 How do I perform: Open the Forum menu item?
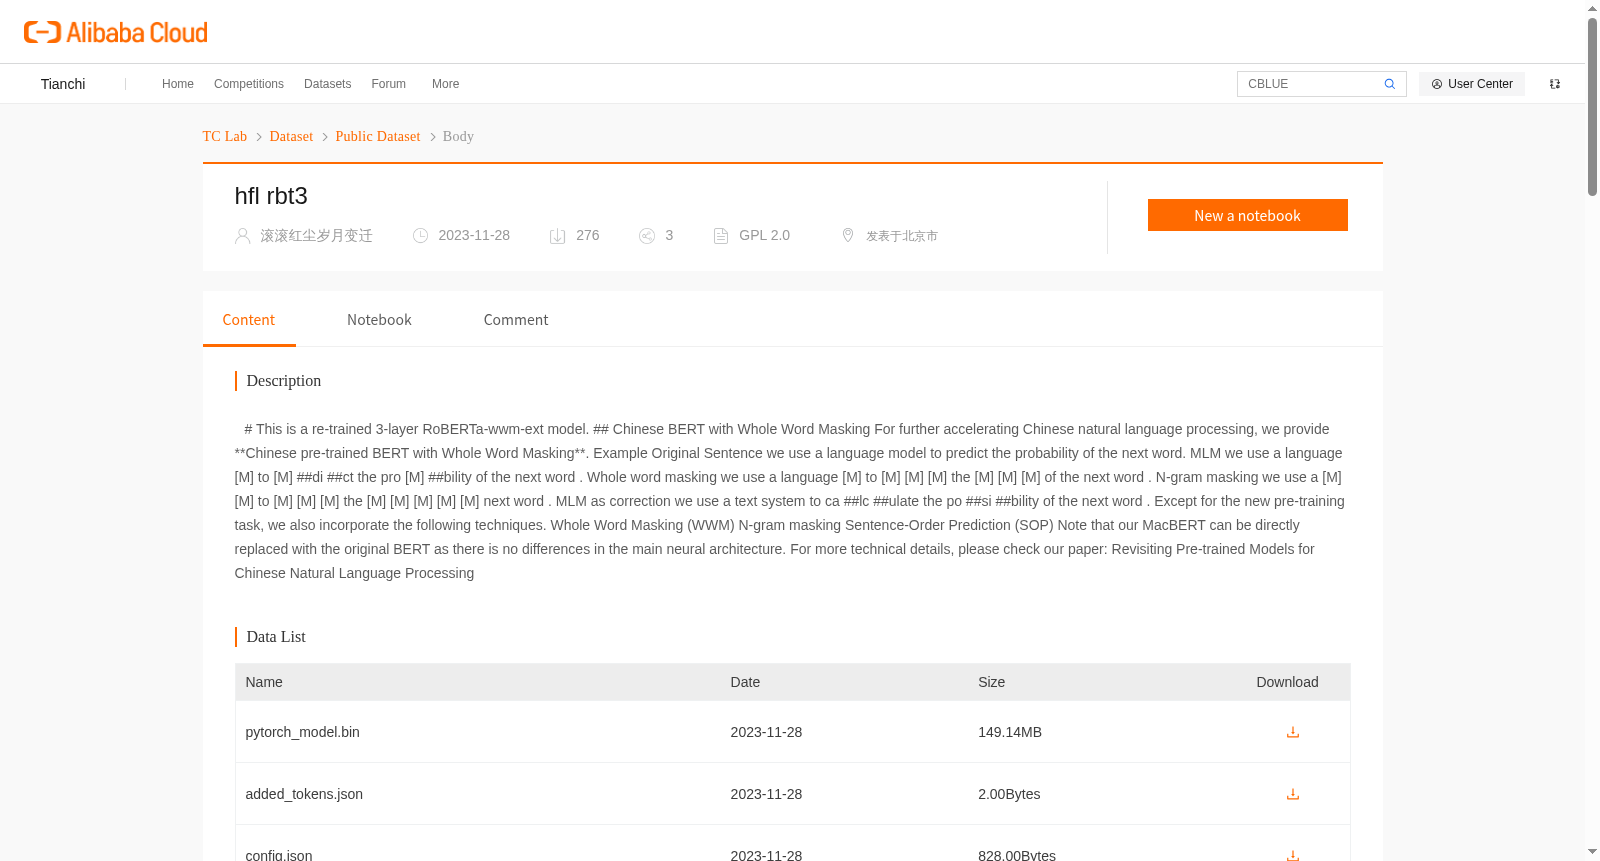pyautogui.click(x=389, y=84)
